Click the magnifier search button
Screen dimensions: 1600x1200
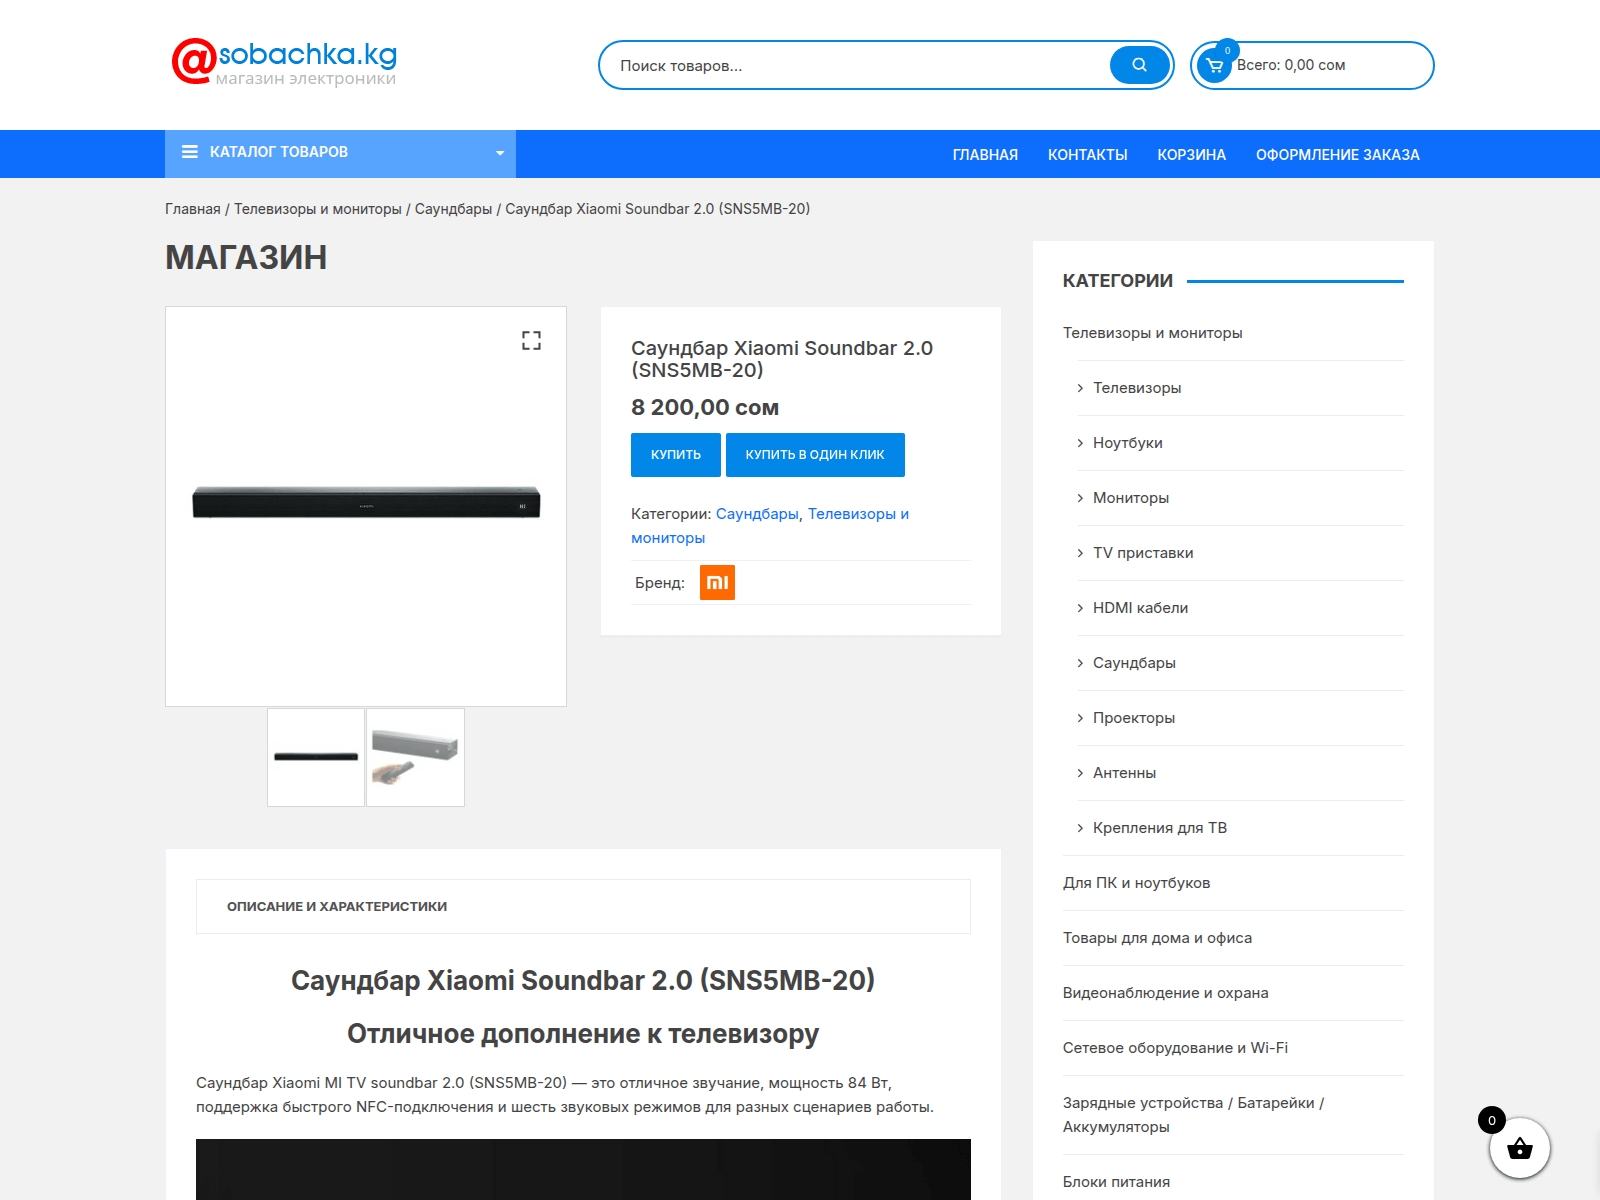1139,65
